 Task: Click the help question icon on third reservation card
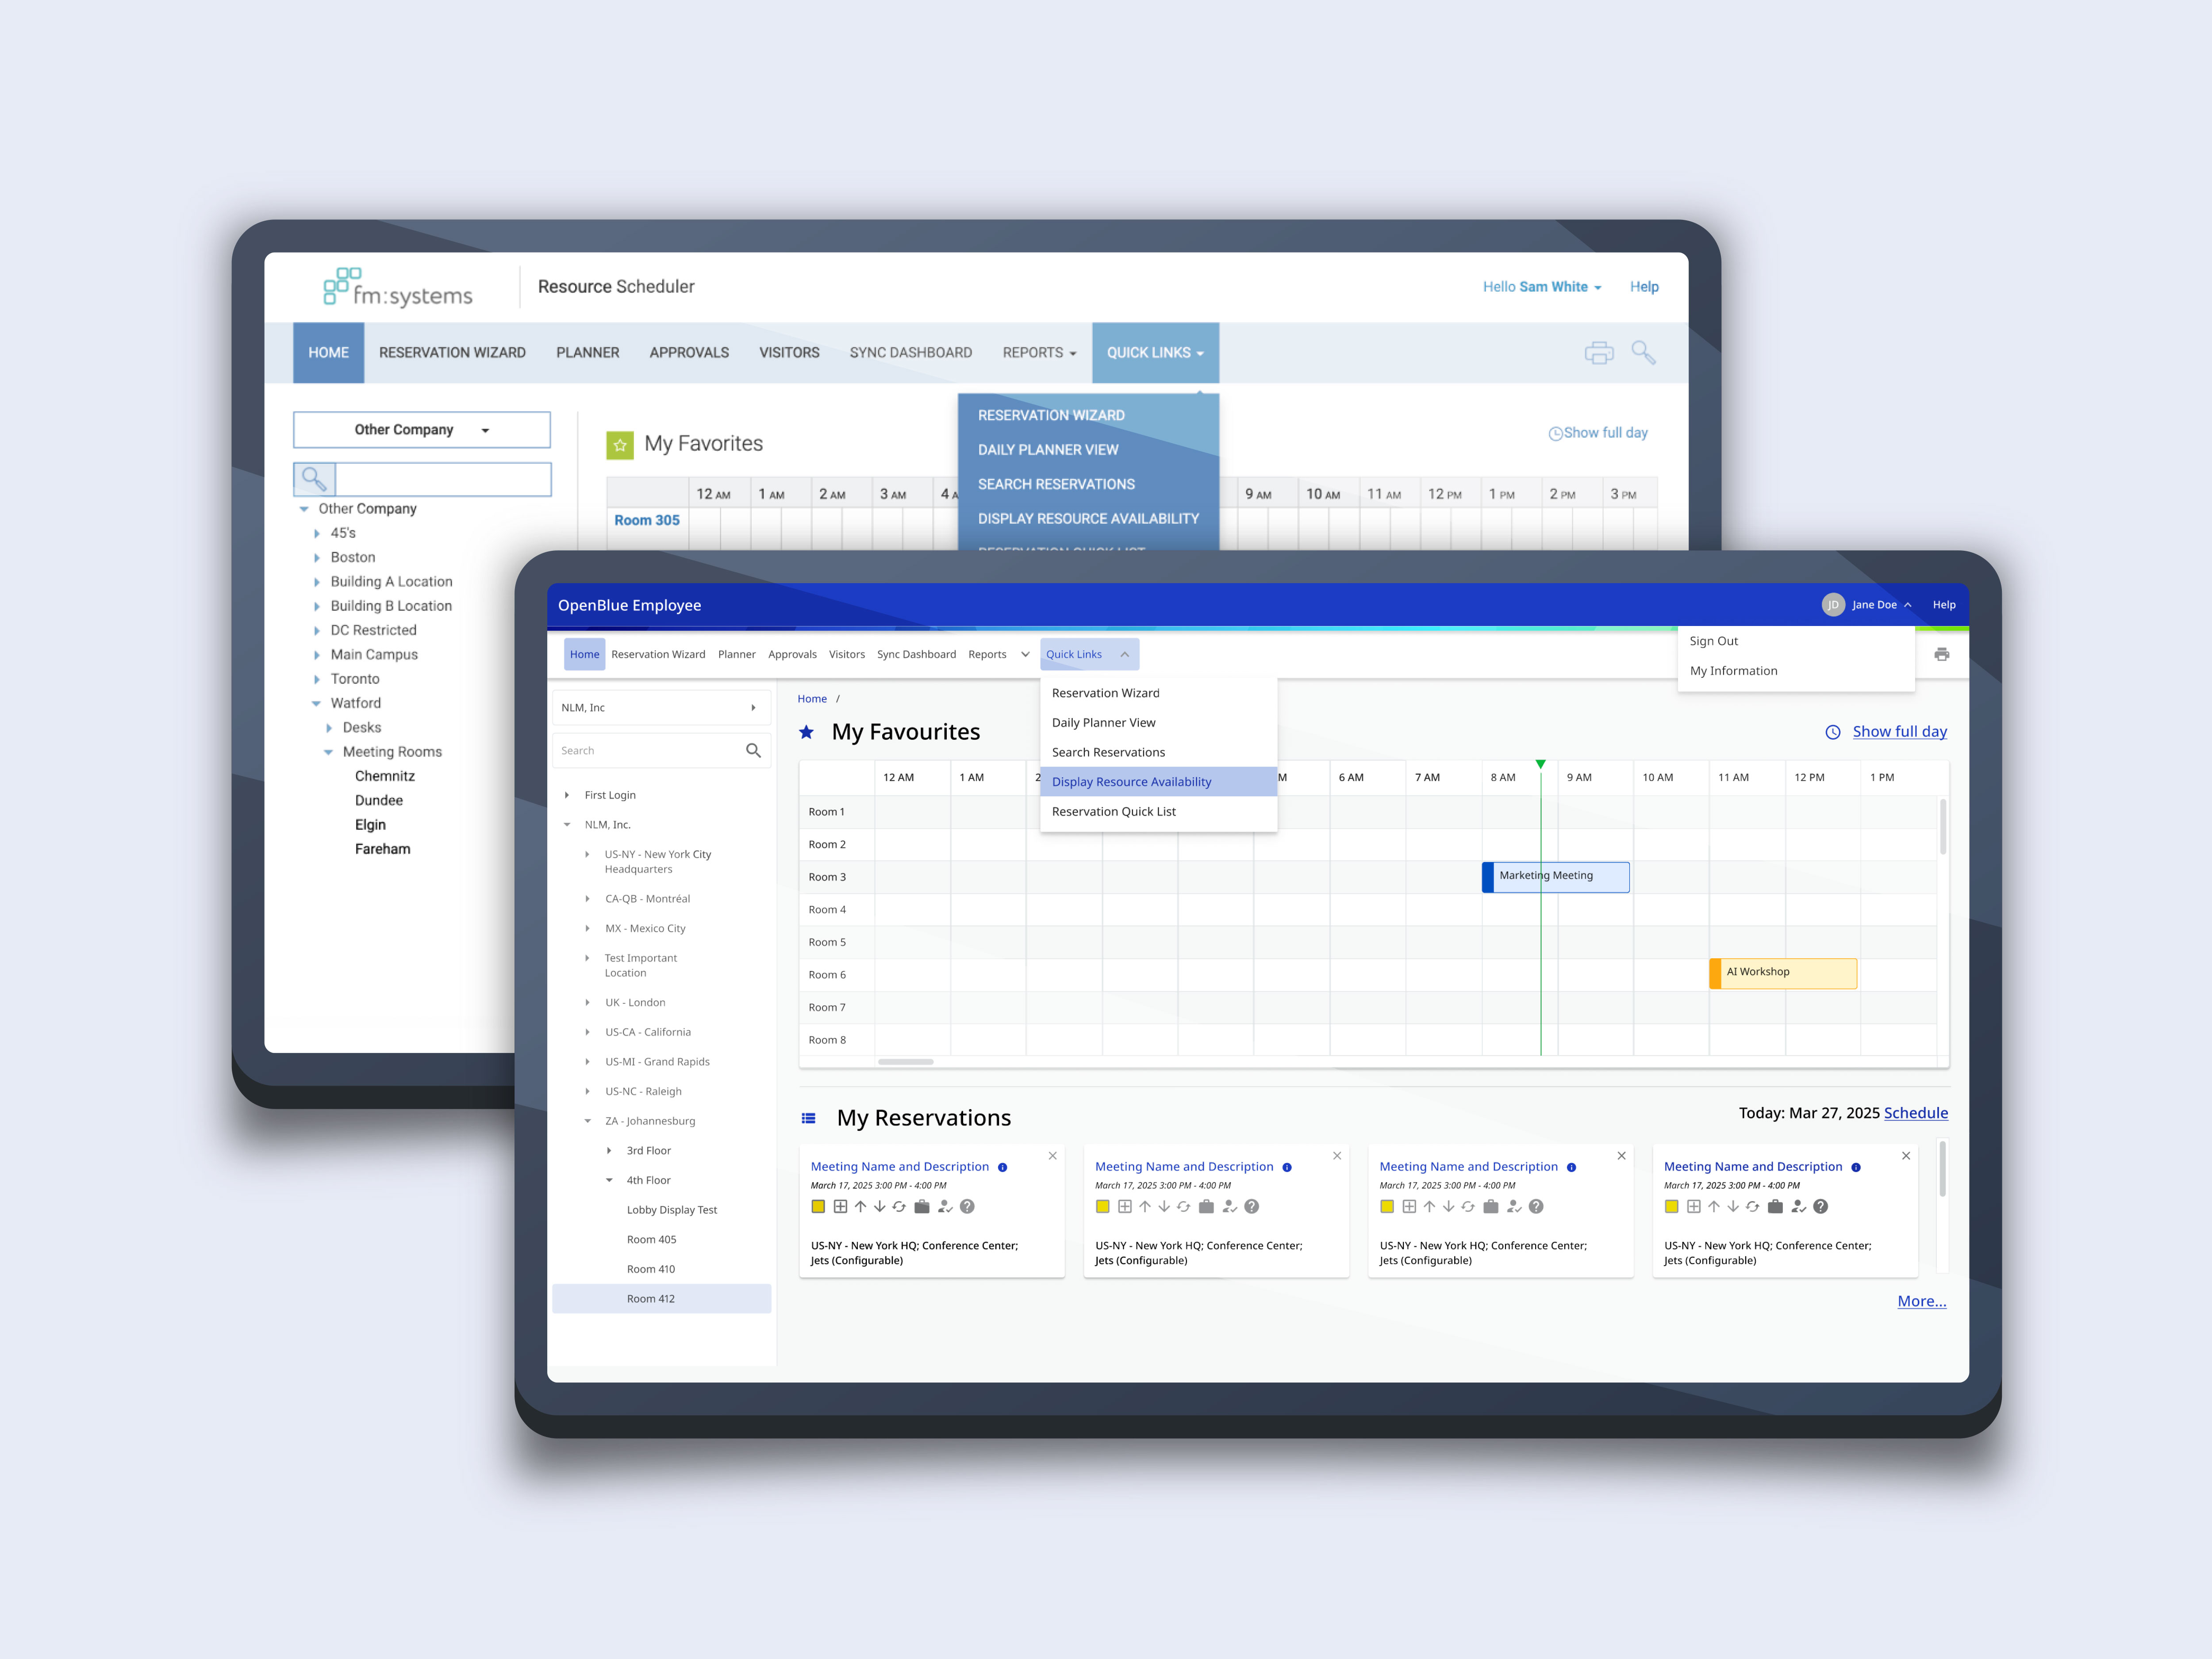pos(1536,1206)
